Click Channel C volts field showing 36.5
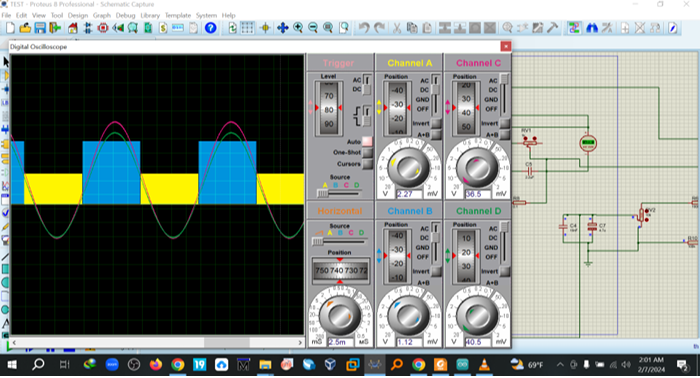 click(478, 194)
